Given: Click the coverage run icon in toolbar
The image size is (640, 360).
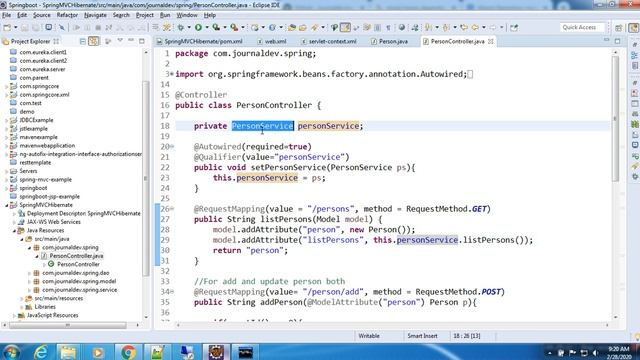Looking at the screenshot, I should [216, 27].
